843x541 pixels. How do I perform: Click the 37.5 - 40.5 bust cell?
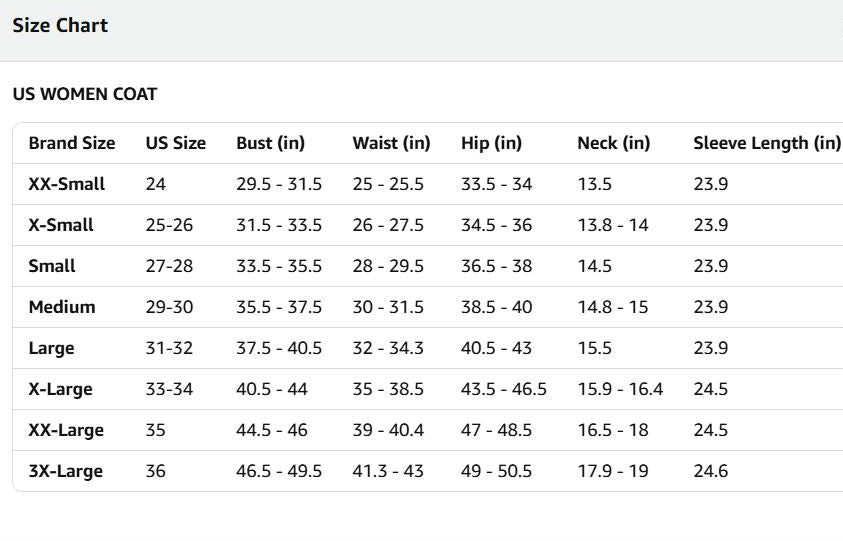coord(279,348)
